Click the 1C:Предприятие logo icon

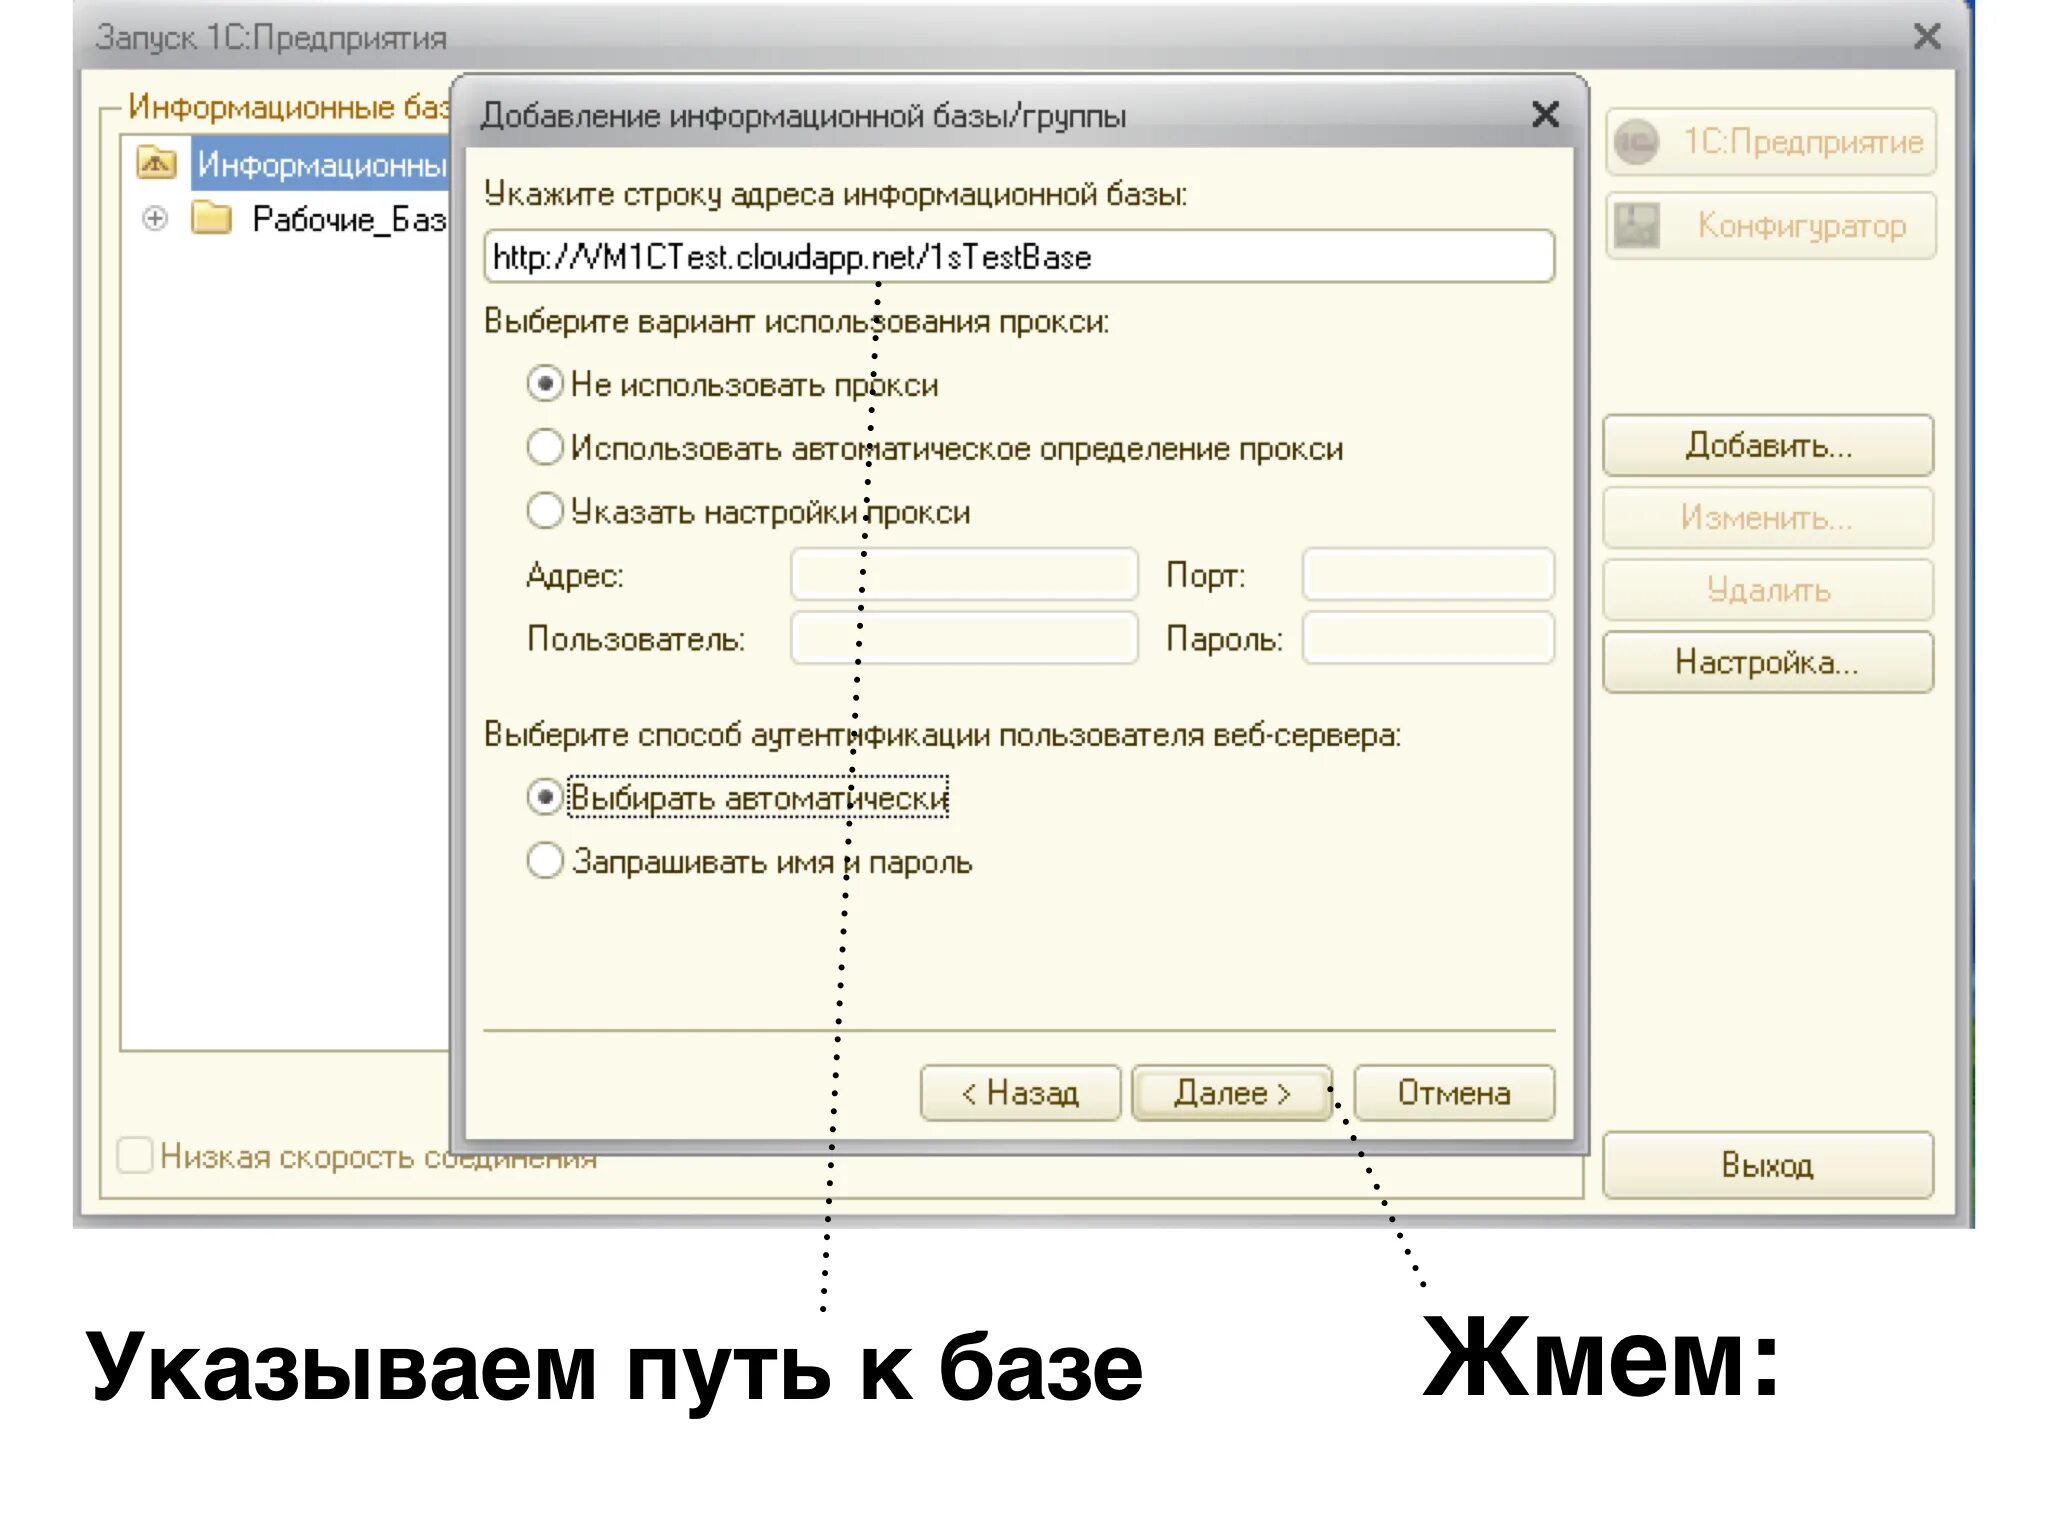1637,142
